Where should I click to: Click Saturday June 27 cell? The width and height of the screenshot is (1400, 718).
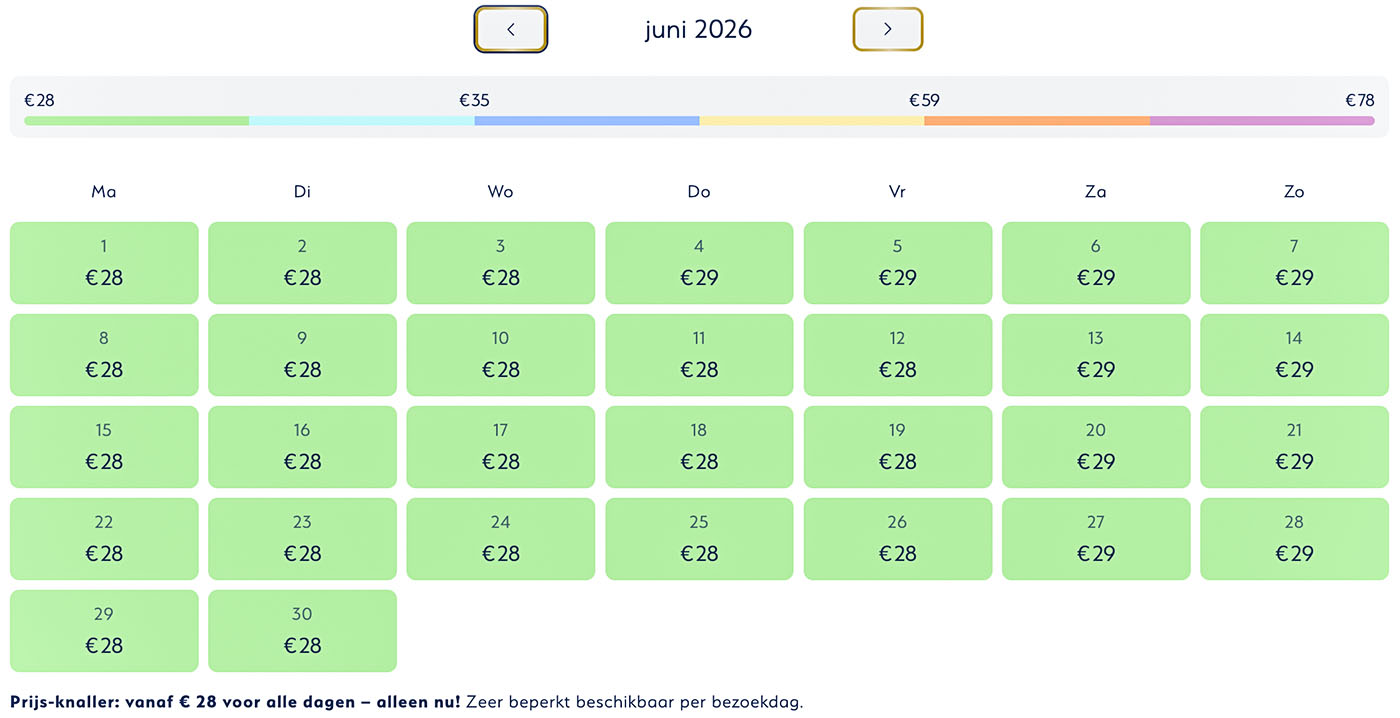point(1096,539)
